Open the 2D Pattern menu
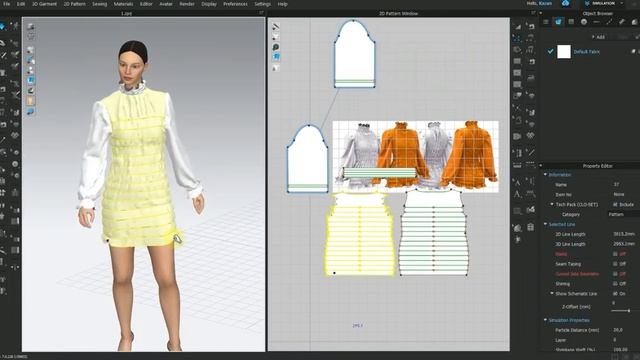This screenshot has height=360, width=640. point(74,4)
